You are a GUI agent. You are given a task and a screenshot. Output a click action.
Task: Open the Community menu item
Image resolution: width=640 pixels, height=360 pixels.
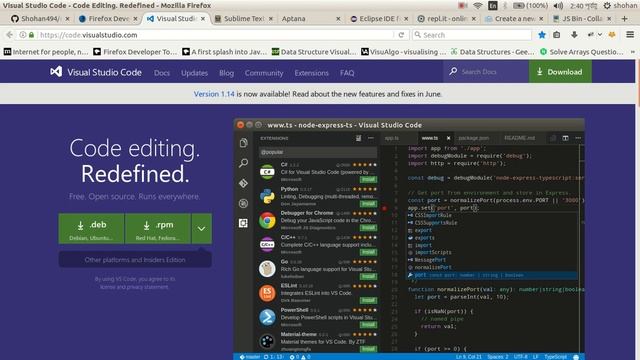tap(264, 73)
